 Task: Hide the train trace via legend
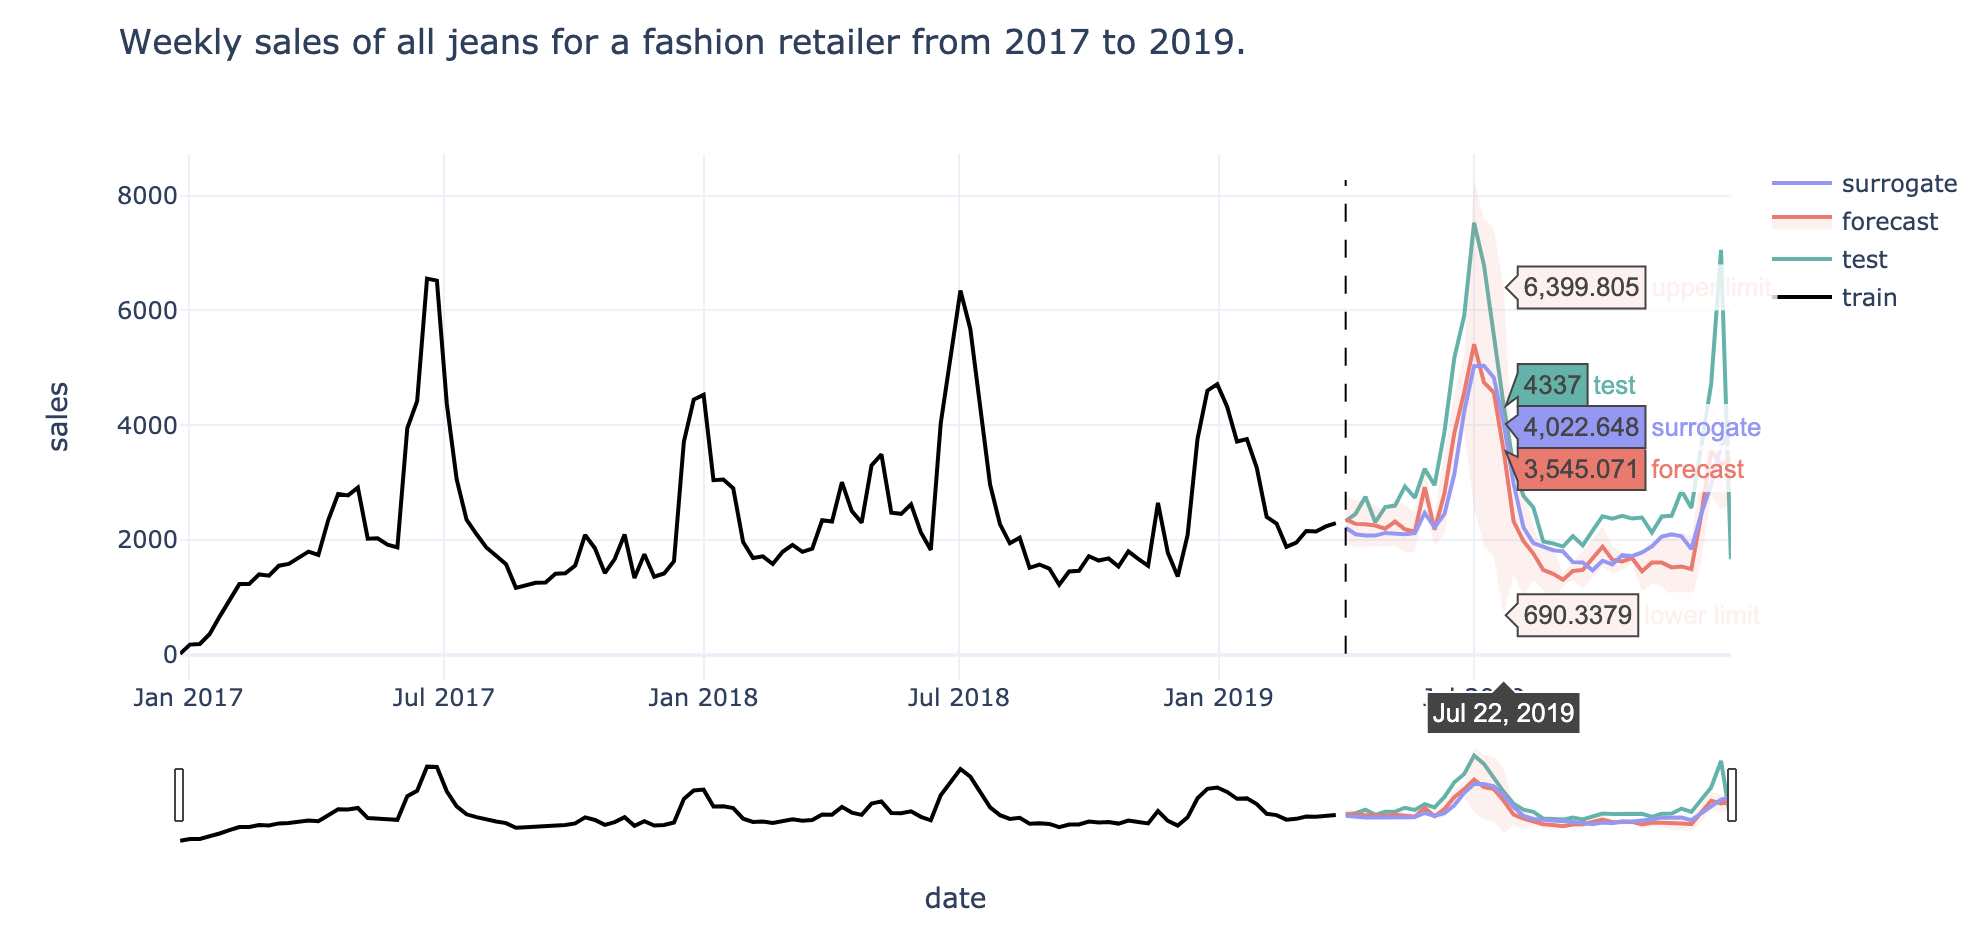(x=1834, y=298)
